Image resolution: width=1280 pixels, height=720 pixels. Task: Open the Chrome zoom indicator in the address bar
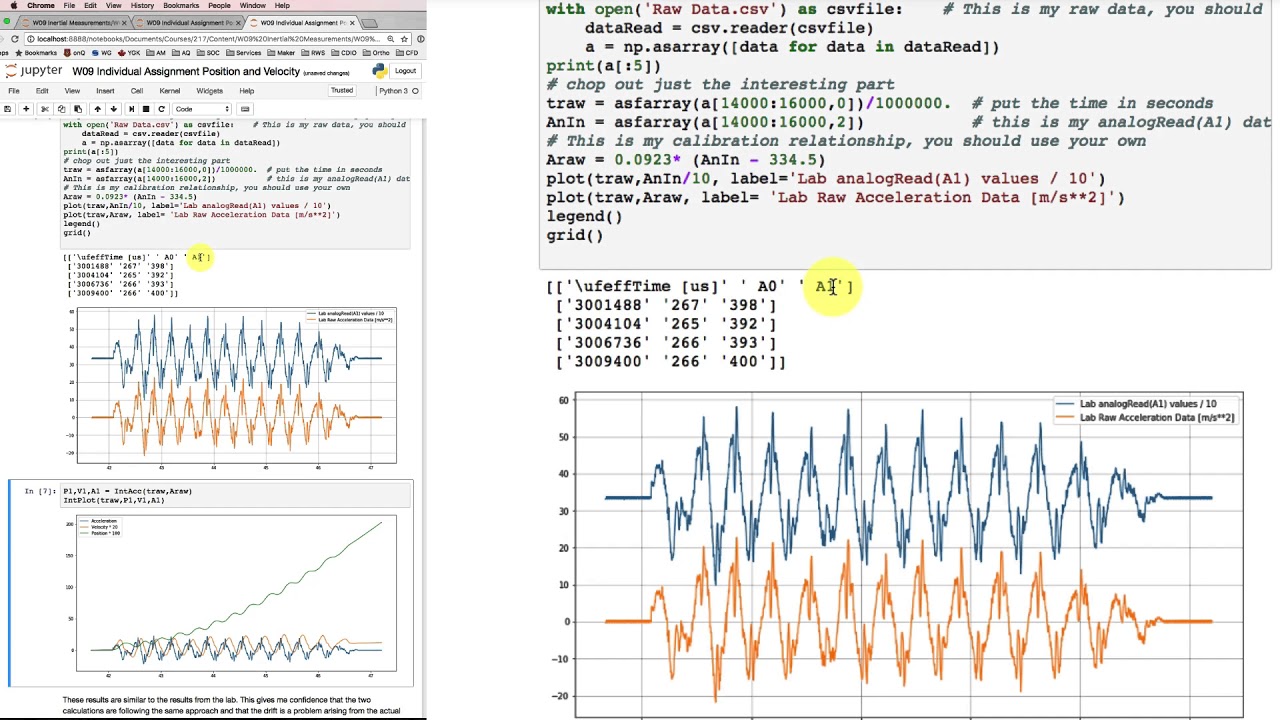[x=390, y=39]
